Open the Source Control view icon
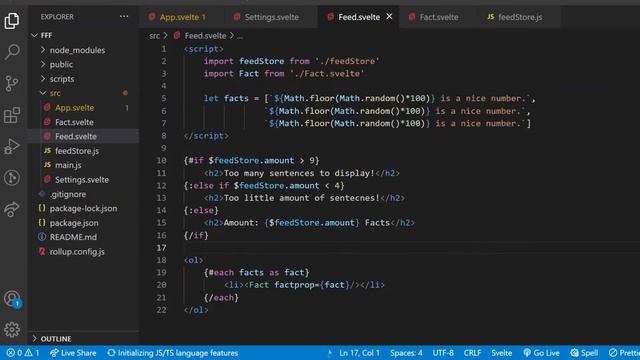 pyautogui.click(x=11, y=83)
